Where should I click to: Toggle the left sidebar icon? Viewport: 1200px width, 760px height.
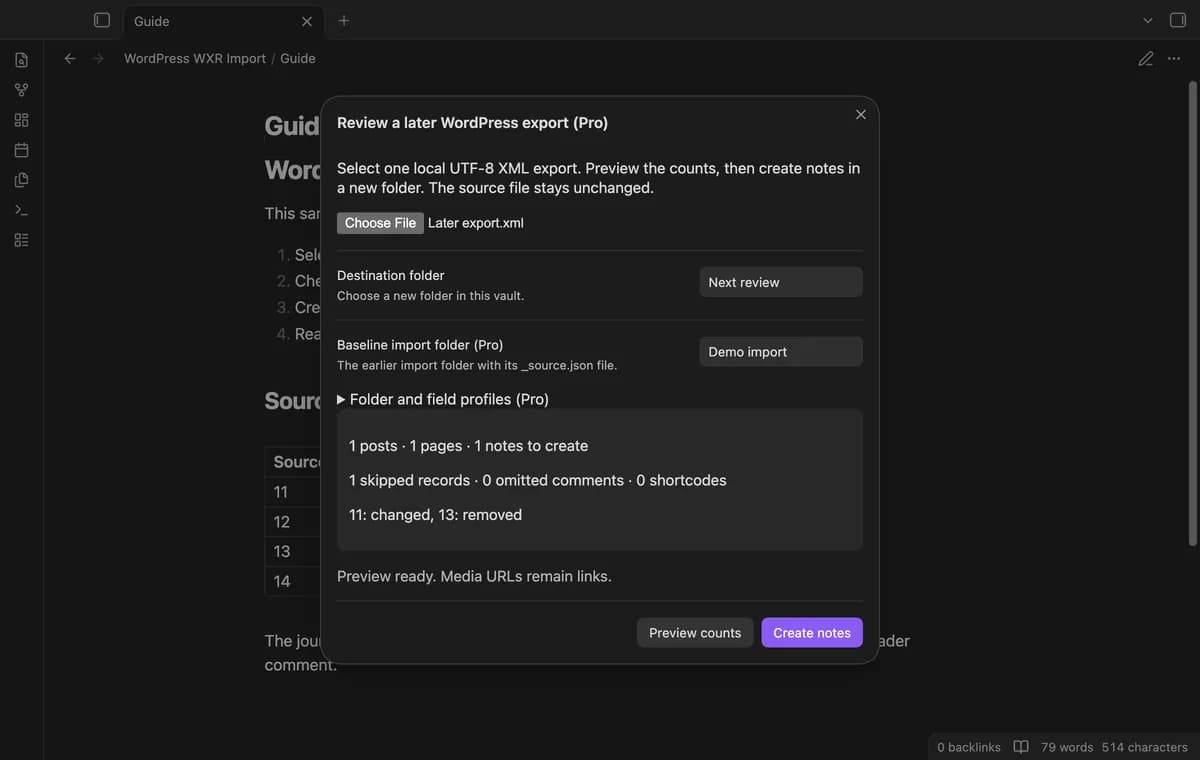pos(101,20)
